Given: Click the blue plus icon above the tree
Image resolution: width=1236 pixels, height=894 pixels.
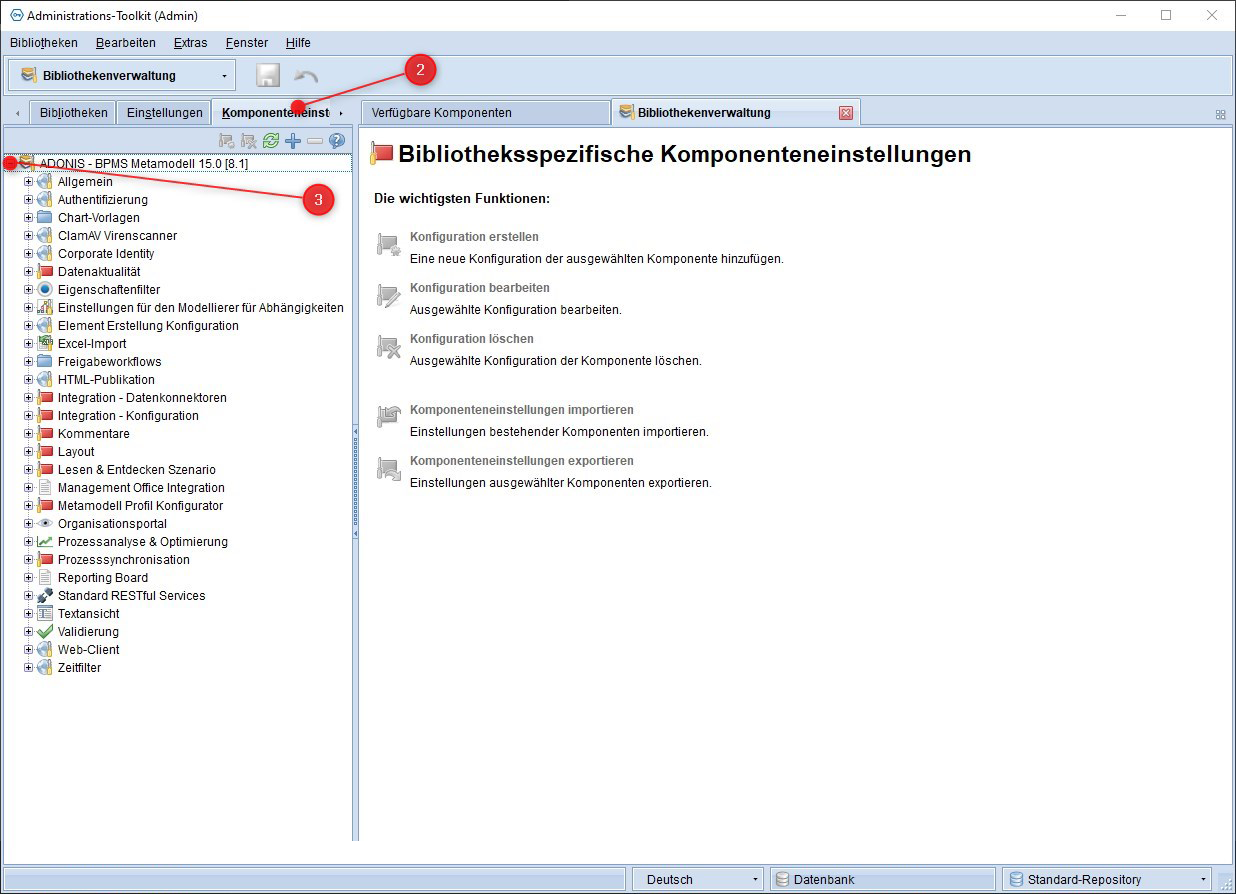Looking at the screenshot, I should point(293,141).
